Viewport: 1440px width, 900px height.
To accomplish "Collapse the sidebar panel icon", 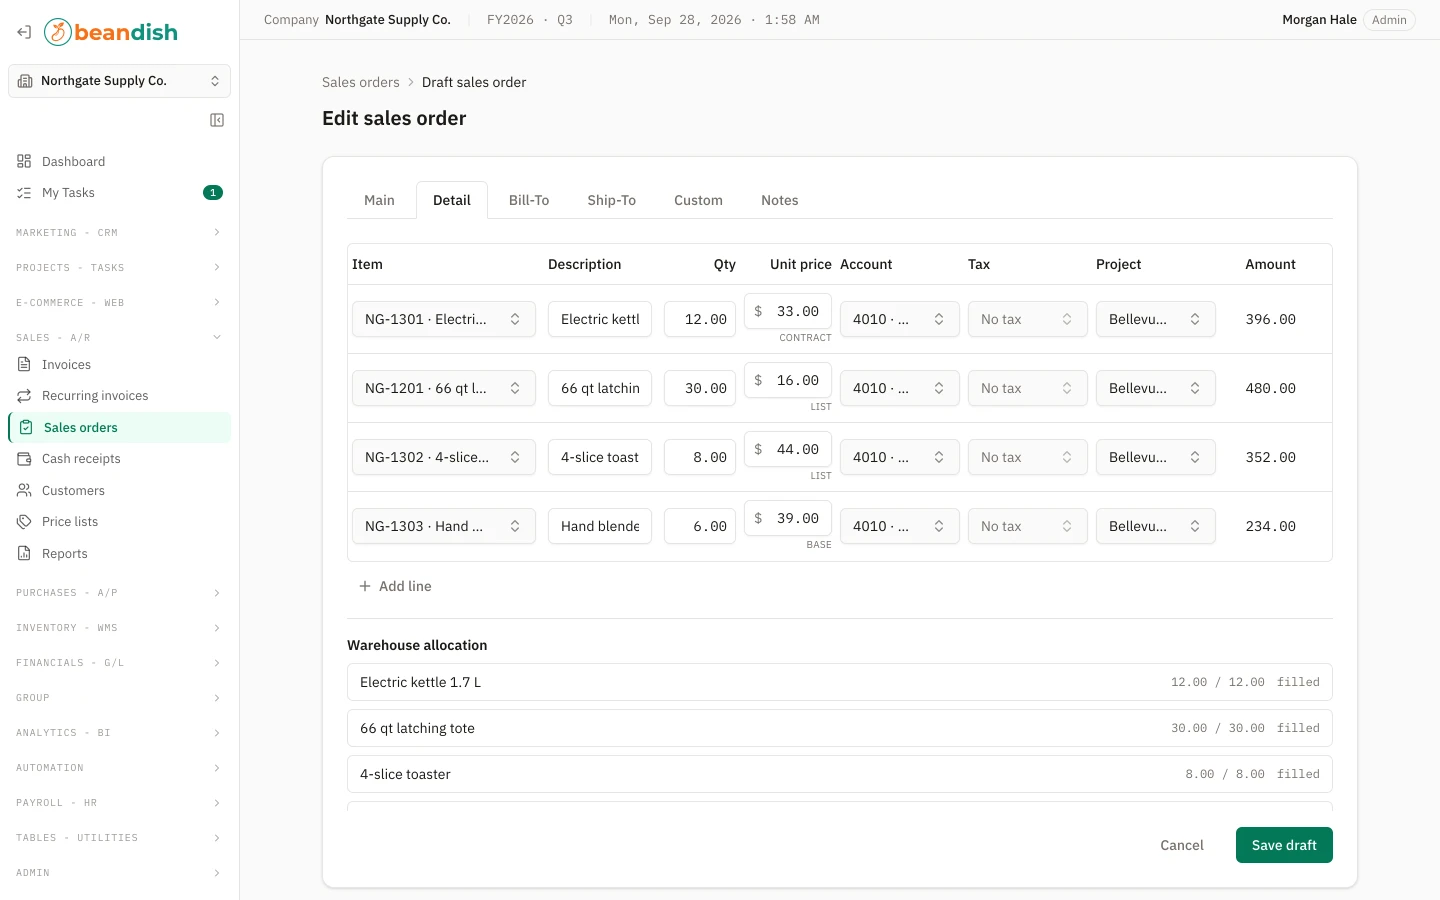I will [217, 120].
